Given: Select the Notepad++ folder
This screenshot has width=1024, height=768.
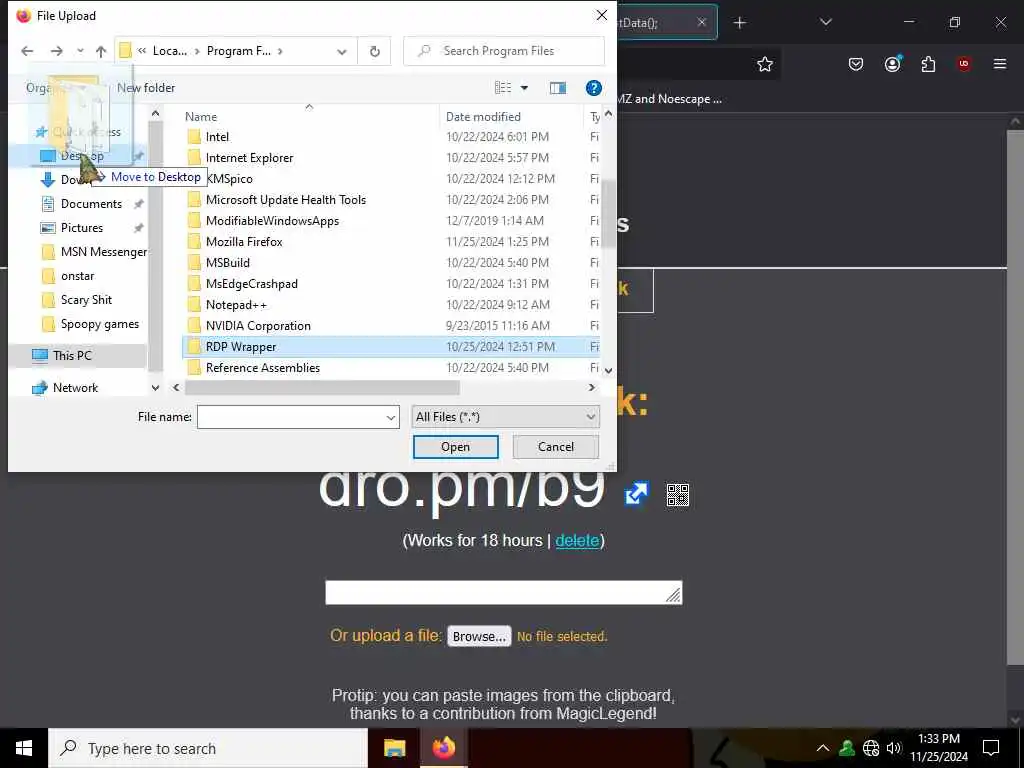Looking at the screenshot, I should tap(236, 304).
